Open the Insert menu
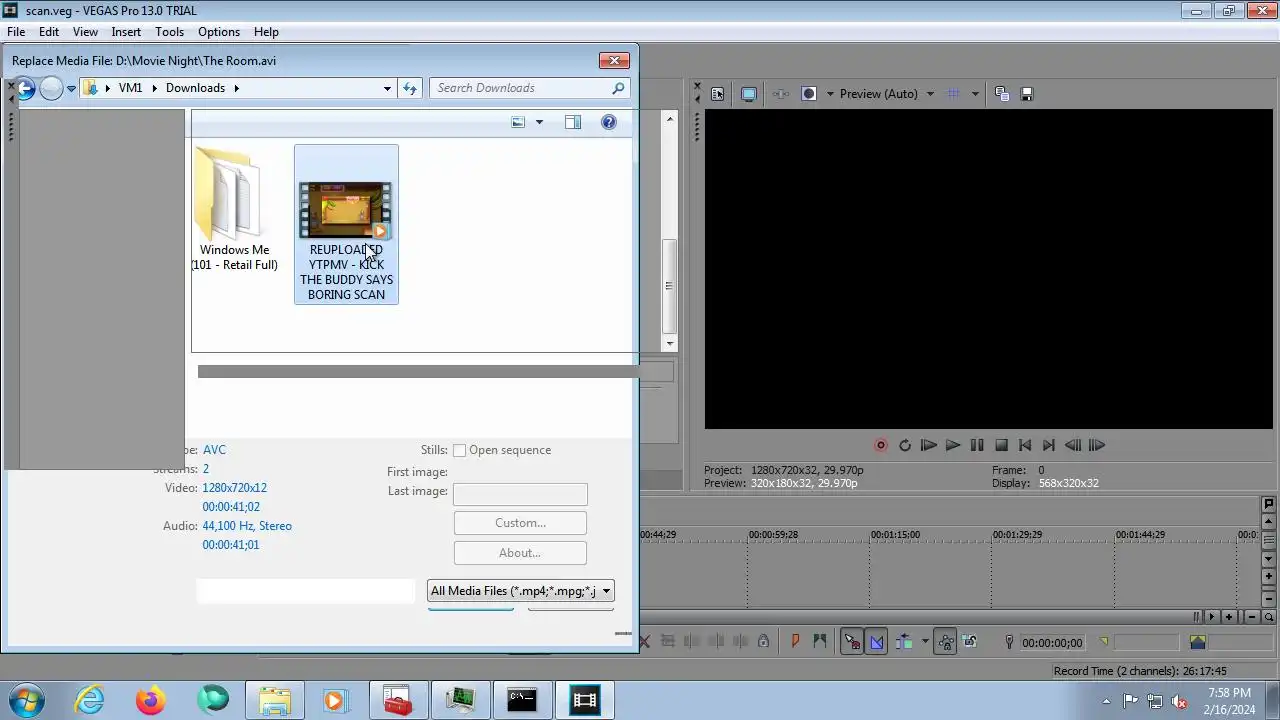The width and height of the screenshot is (1280, 720). coord(126,32)
